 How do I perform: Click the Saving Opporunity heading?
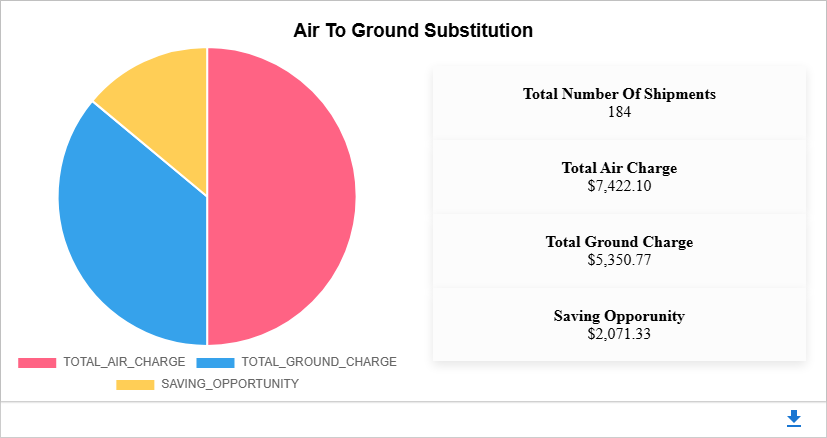click(619, 316)
